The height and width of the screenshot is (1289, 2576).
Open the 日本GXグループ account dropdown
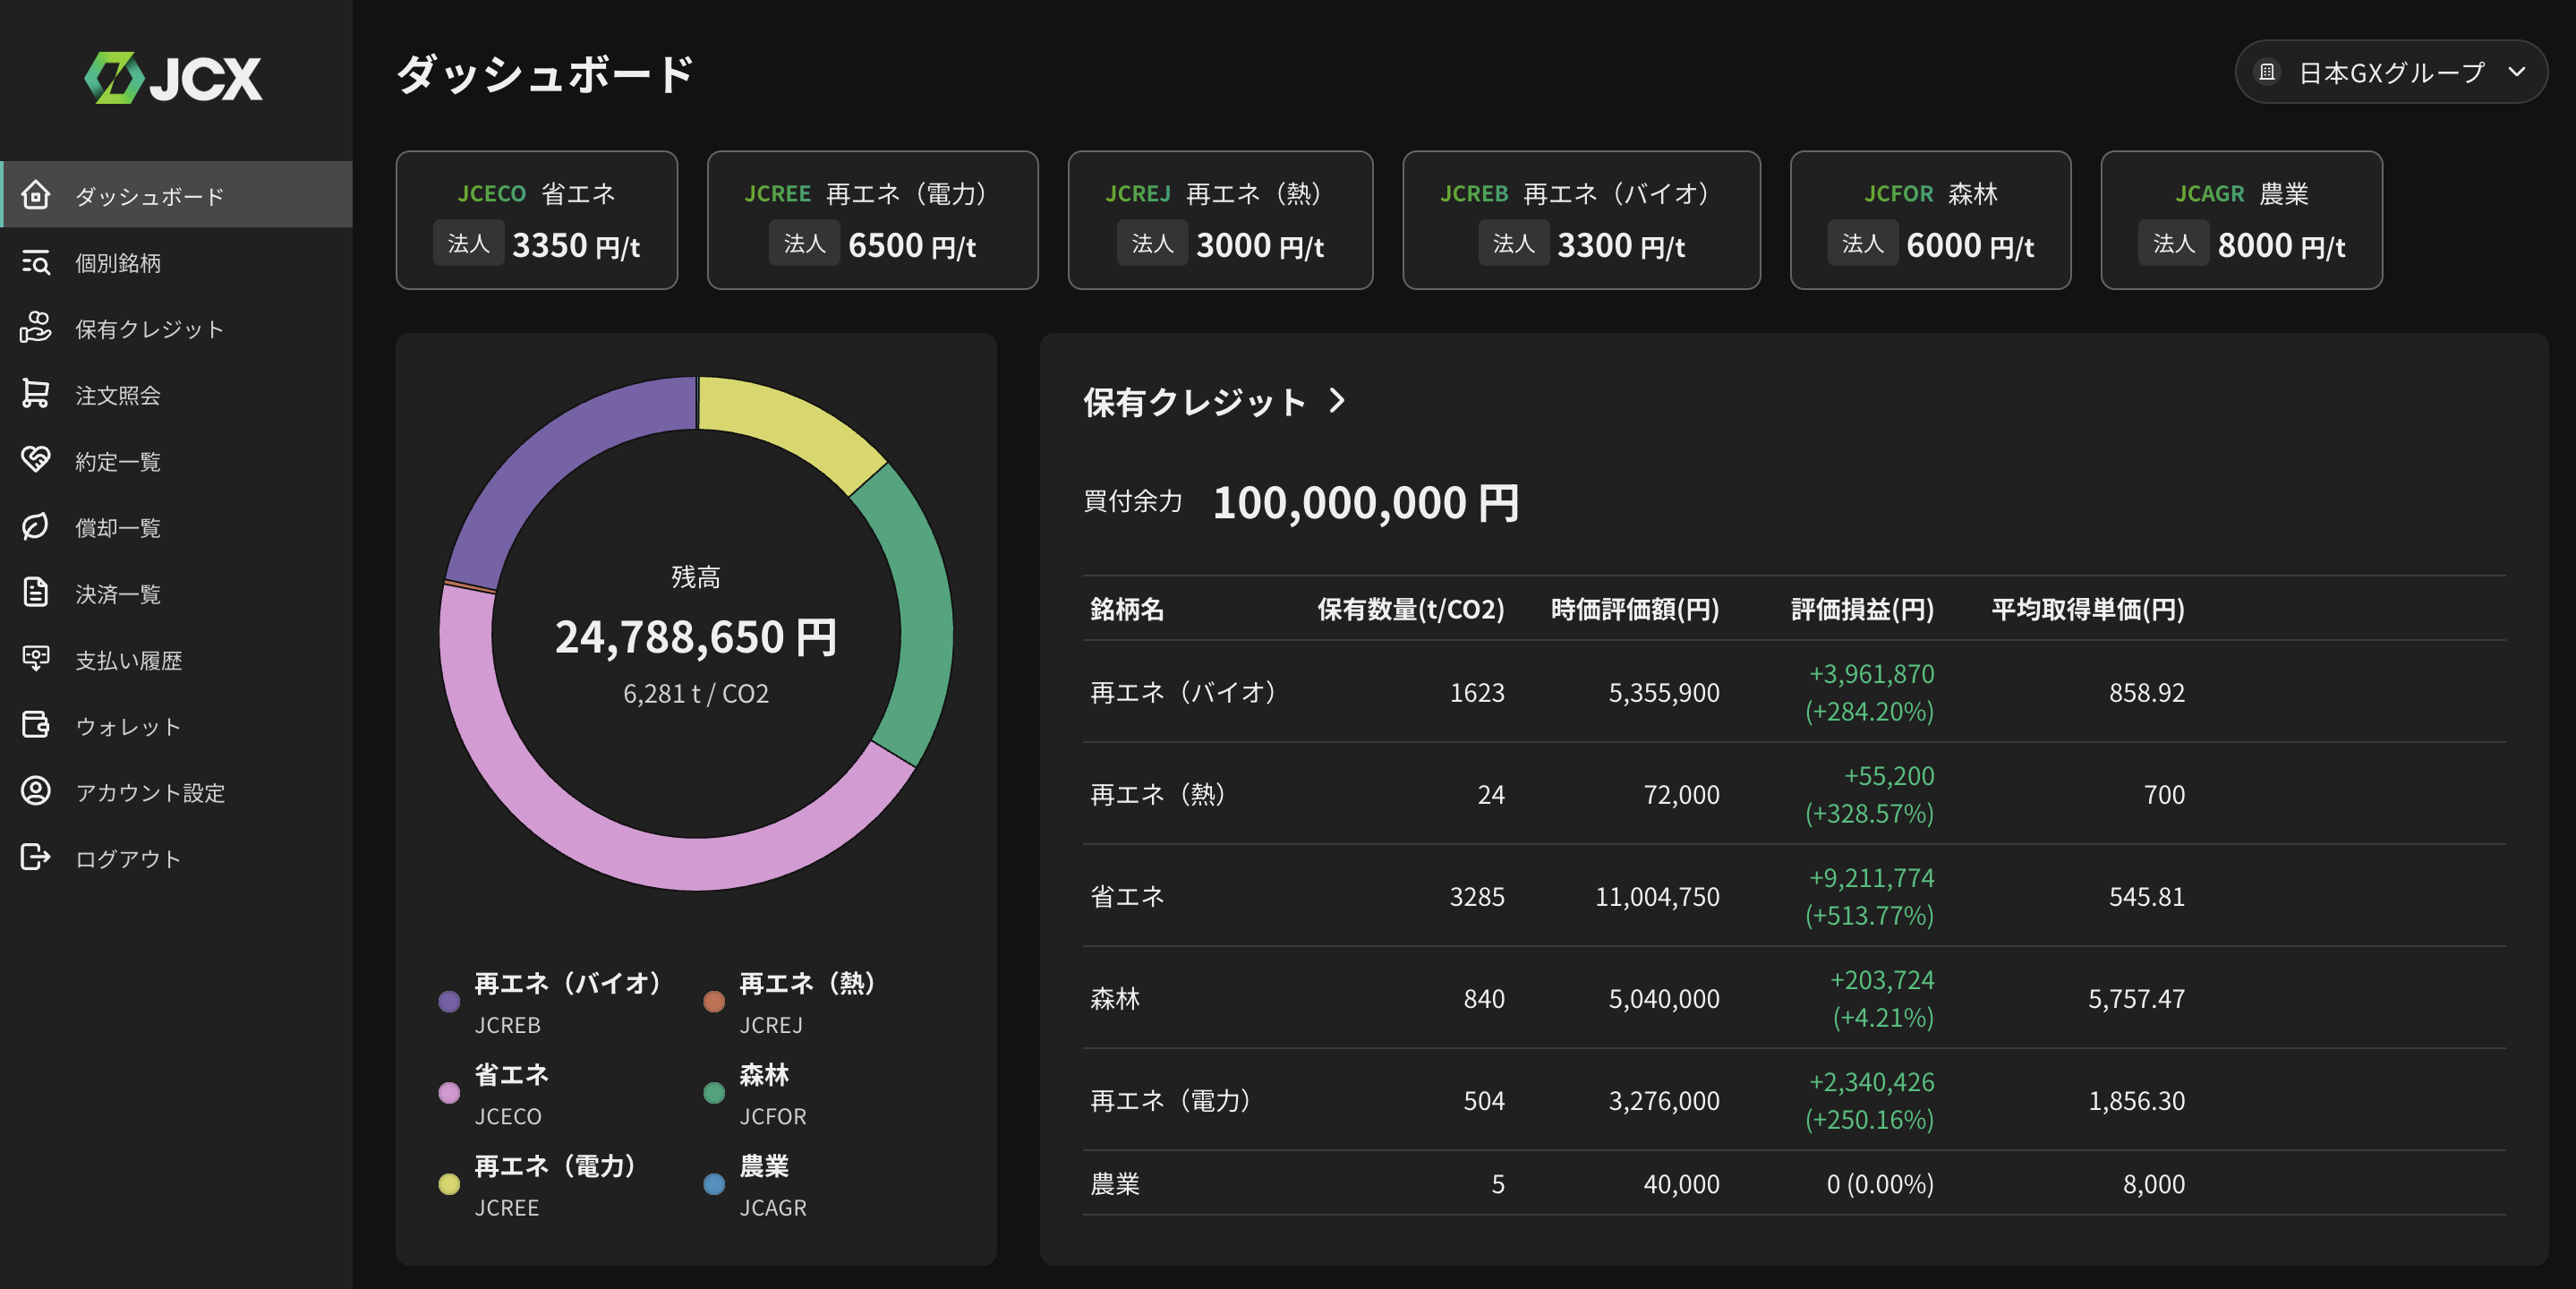[x=2390, y=72]
